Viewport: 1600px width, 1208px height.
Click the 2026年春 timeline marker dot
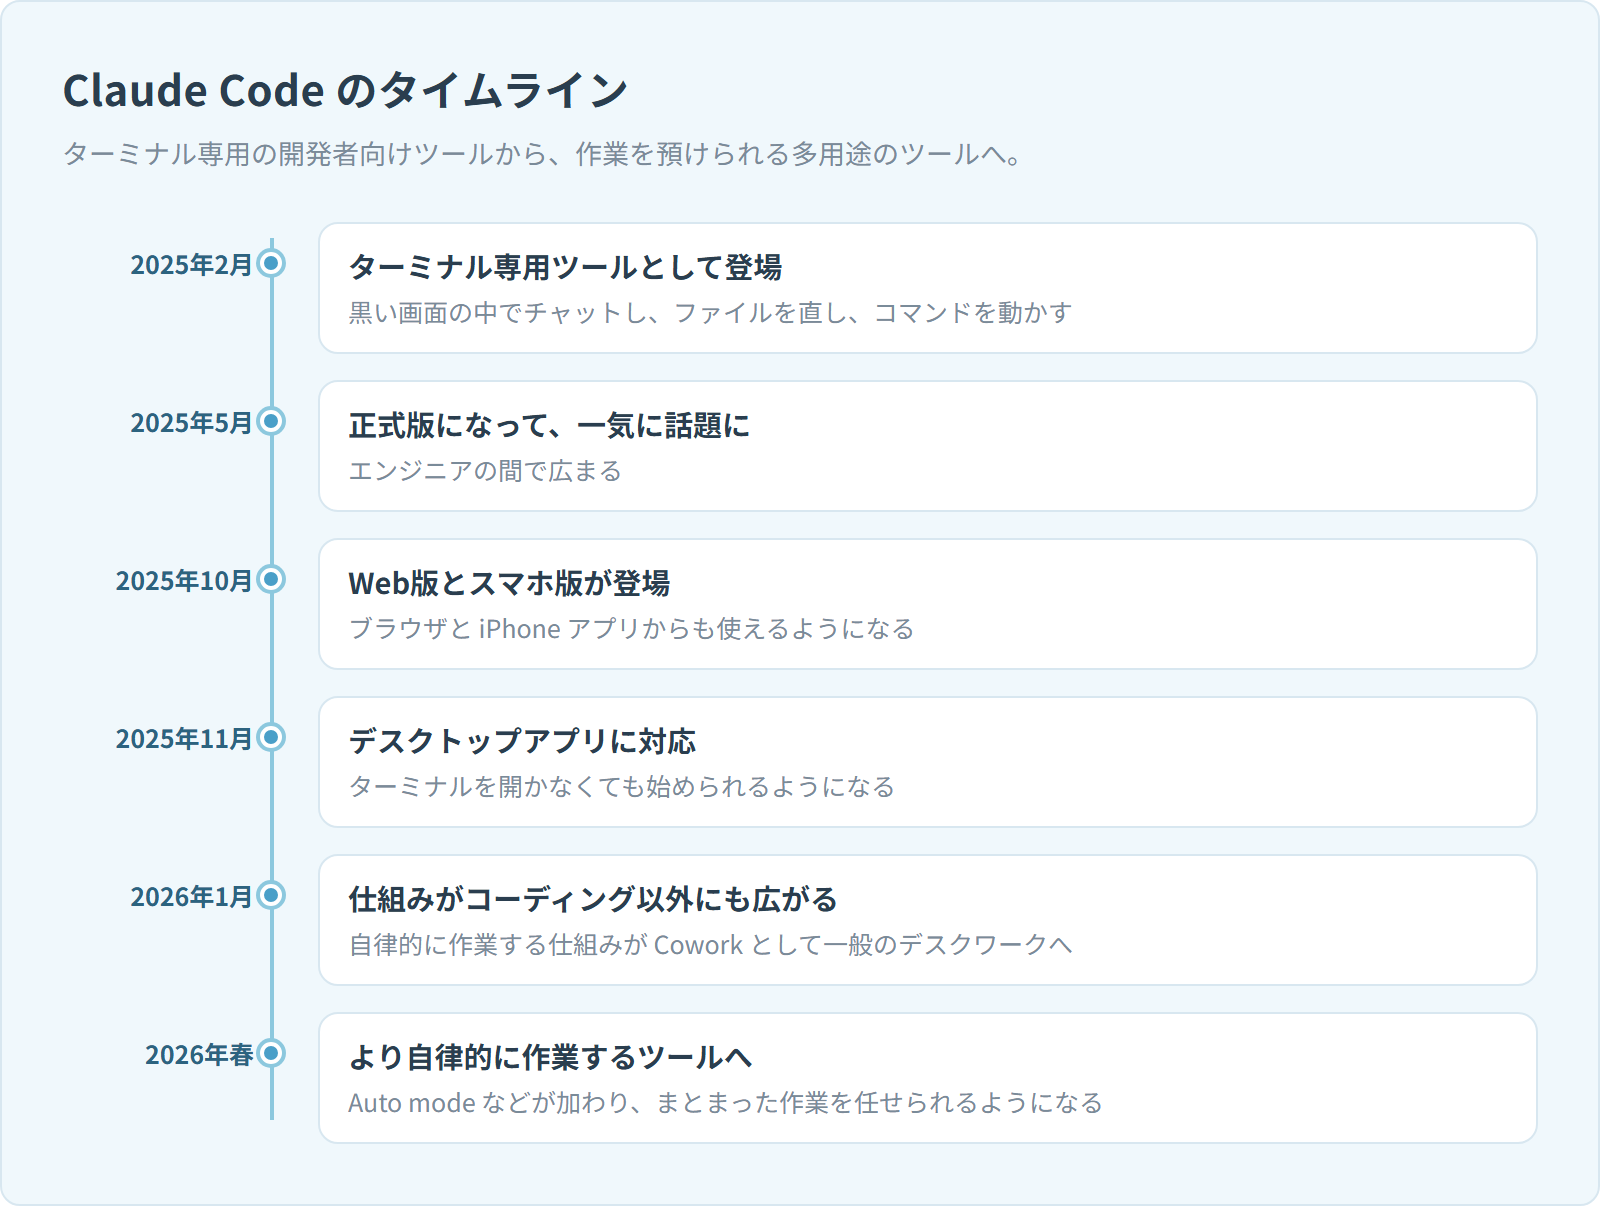271,1053
